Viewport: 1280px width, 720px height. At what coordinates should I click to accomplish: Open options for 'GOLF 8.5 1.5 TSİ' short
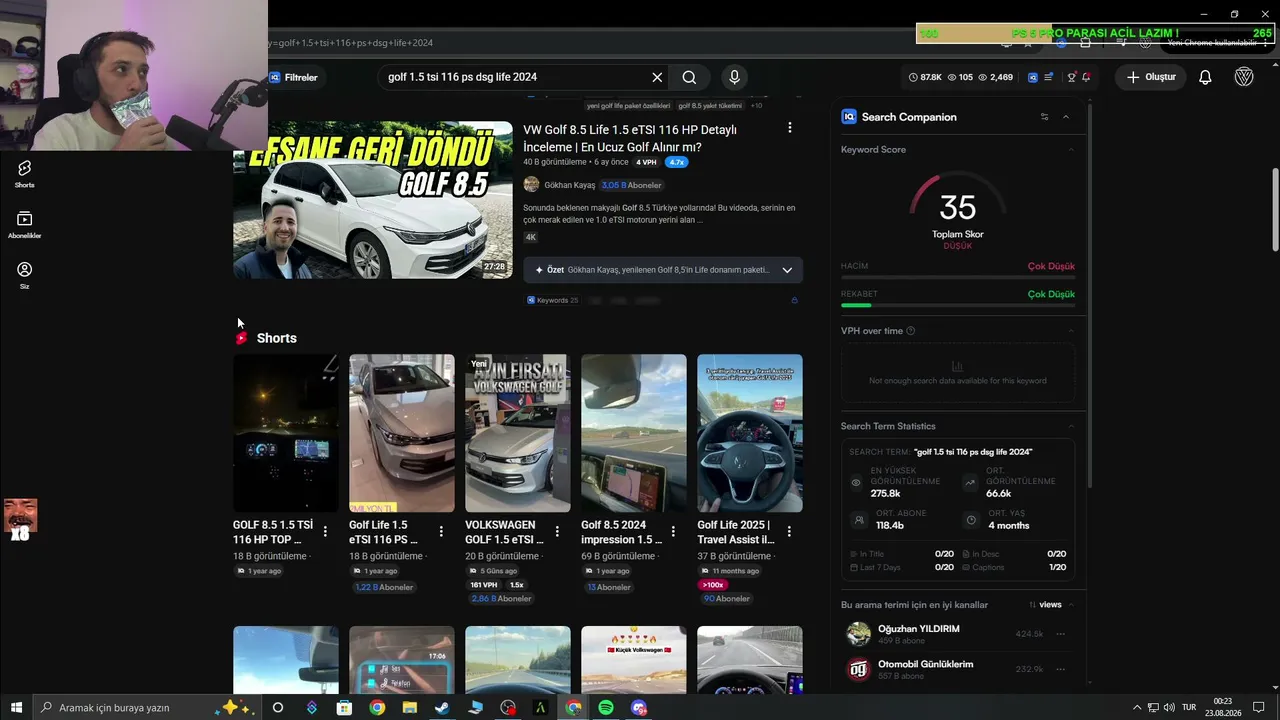pos(325,532)
